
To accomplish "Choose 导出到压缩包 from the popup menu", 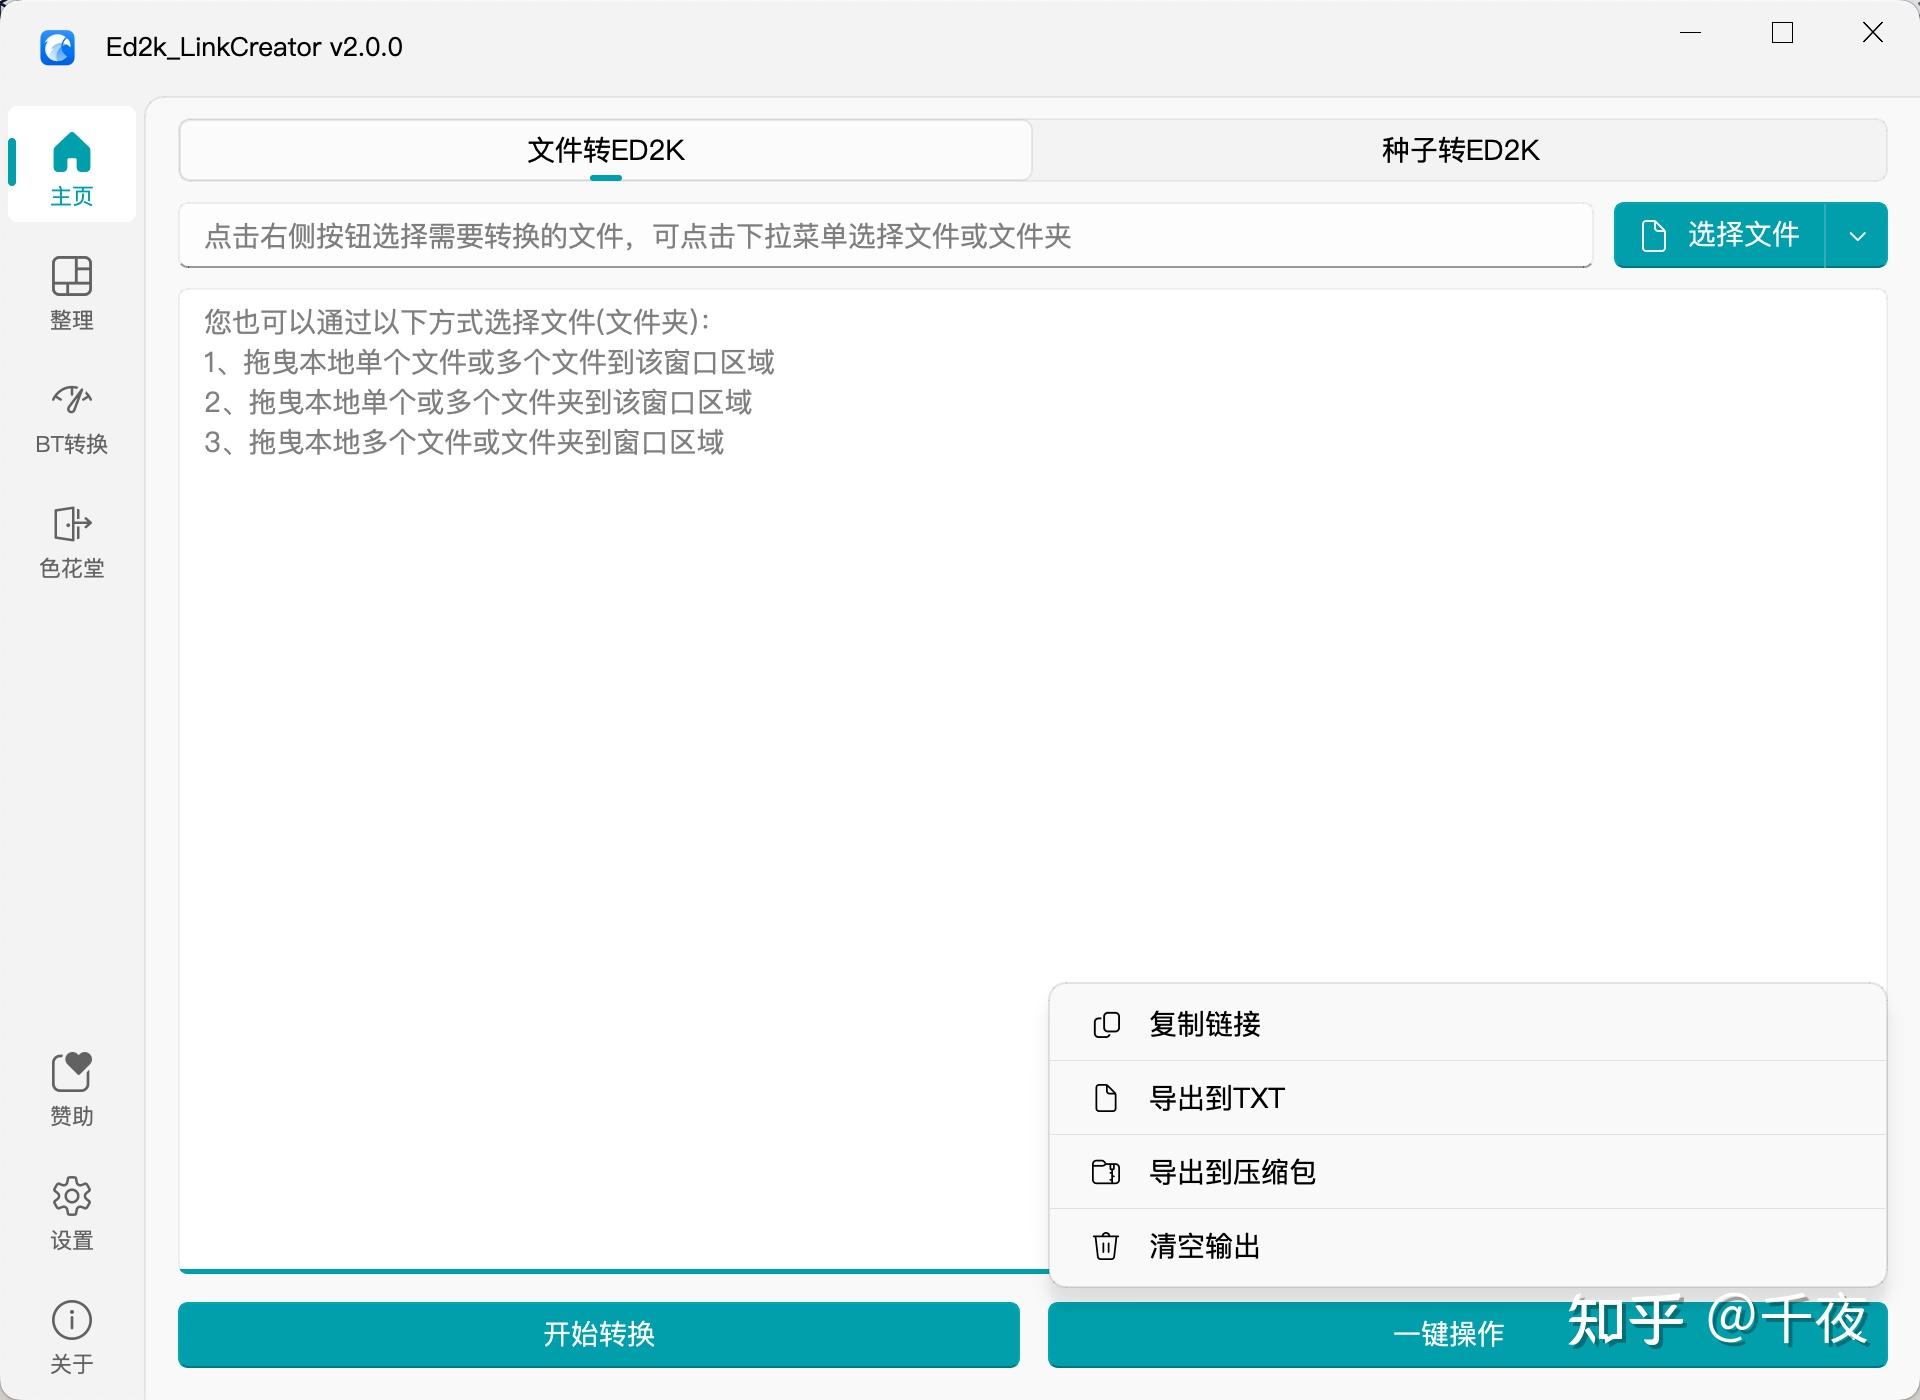I will click(x=1468, y=1172).
